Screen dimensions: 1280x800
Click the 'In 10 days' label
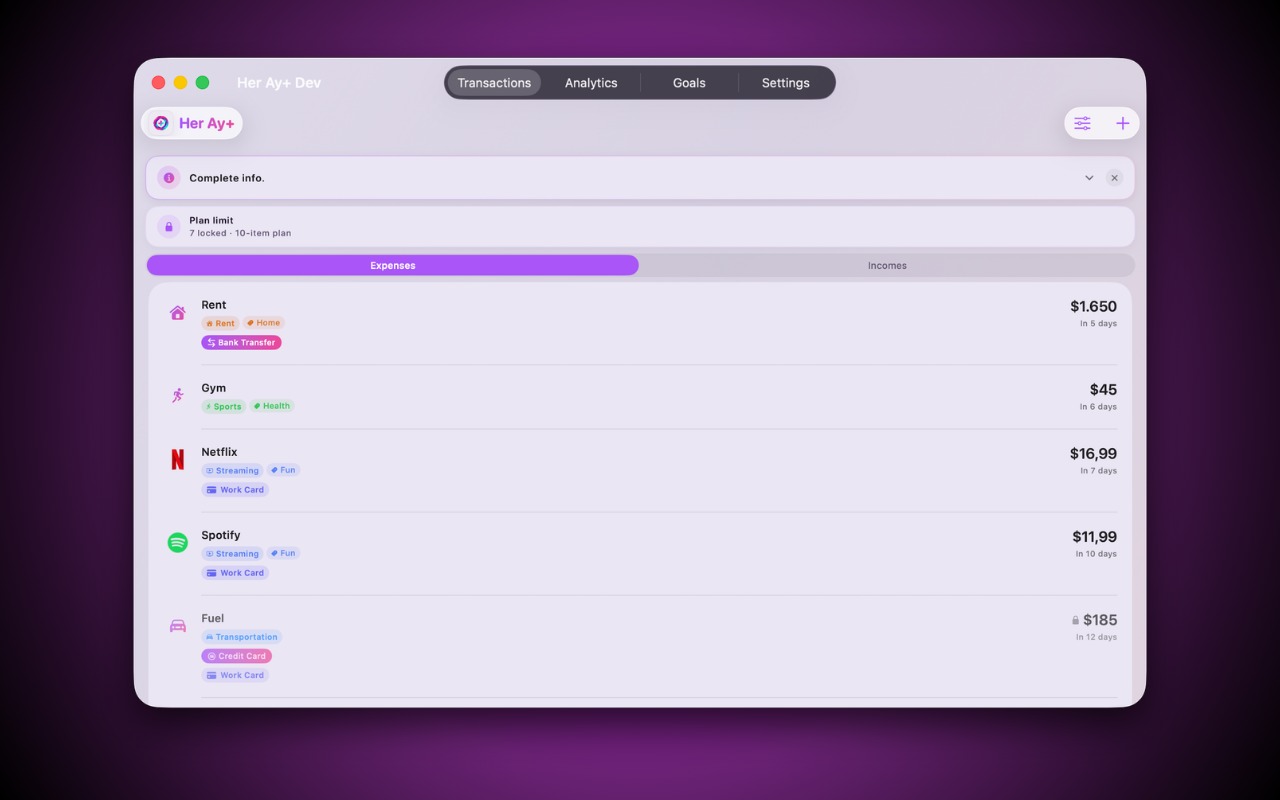tap(1096, 554)
